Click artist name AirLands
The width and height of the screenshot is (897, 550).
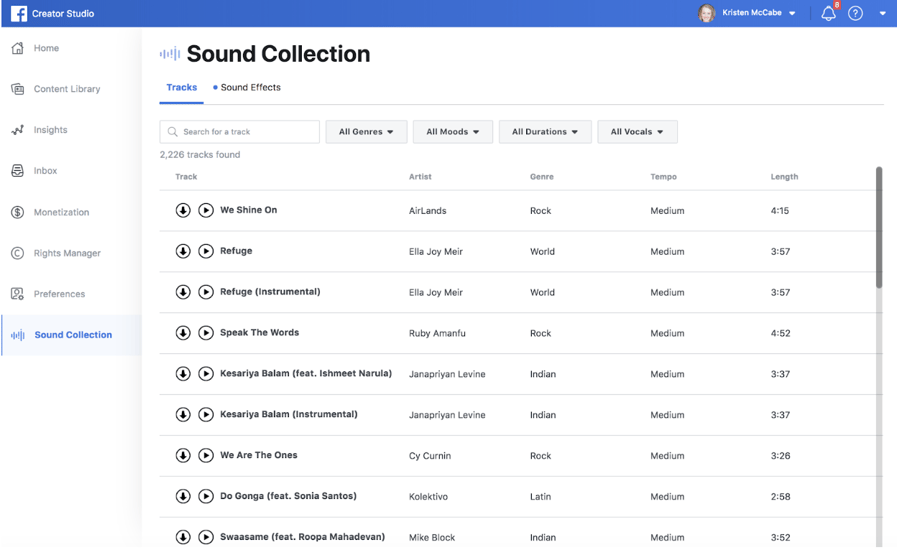(x=427, y=211)
